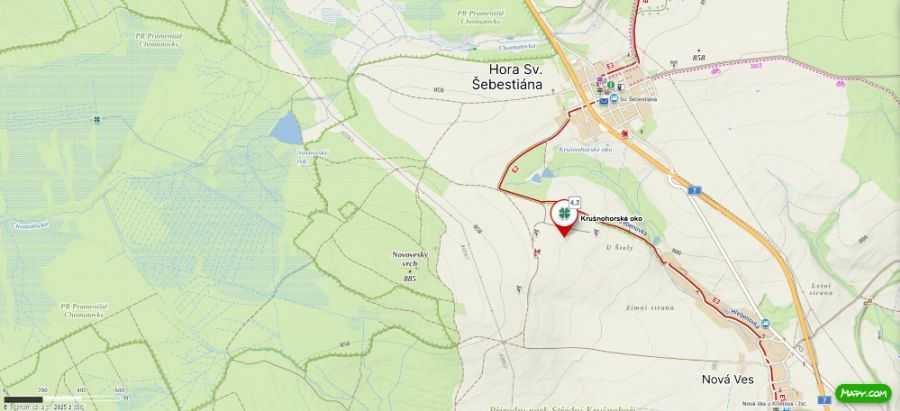This screenshot has width=900, height=411.
Task: Open the Mapy.com logo badge
Action: [862, 393]
